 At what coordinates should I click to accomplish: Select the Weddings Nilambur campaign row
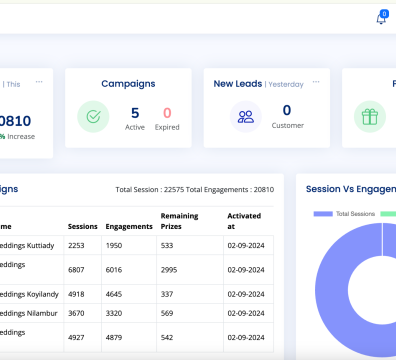point(137,313)
